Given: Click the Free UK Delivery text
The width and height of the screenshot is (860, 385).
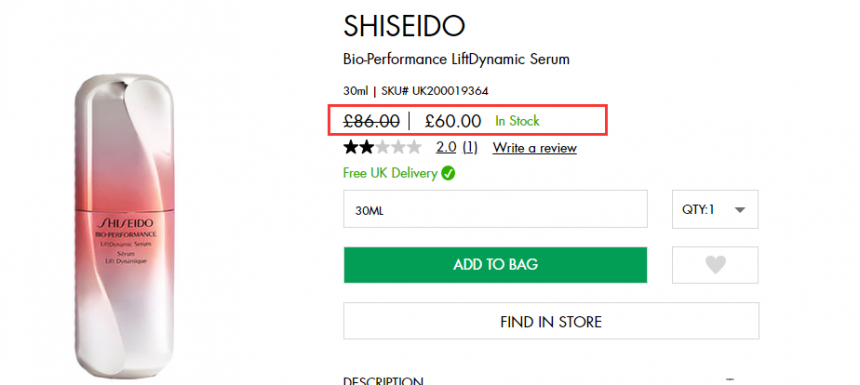Looking at the screenshot, I should pos(390,173).
